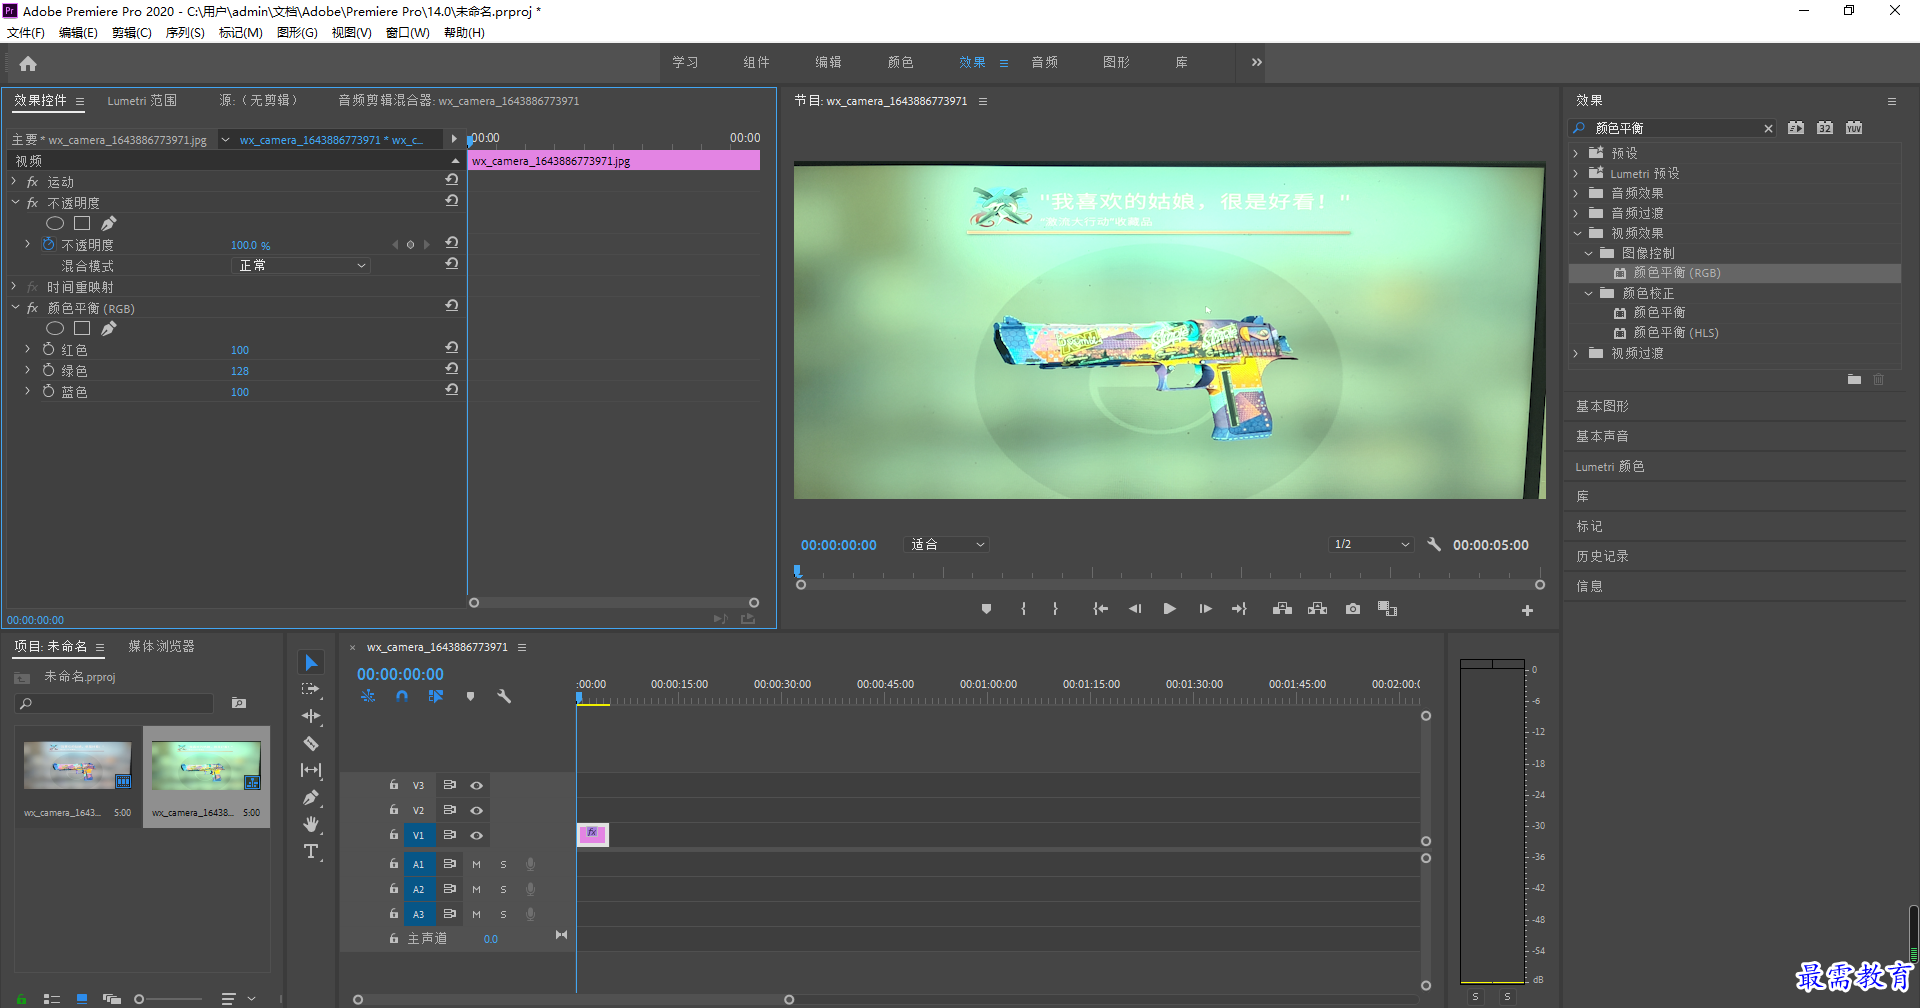Viewport: 1920px width, 1008px height.
Task: Select the Razor tool
Action: click(x=311, y=743)
